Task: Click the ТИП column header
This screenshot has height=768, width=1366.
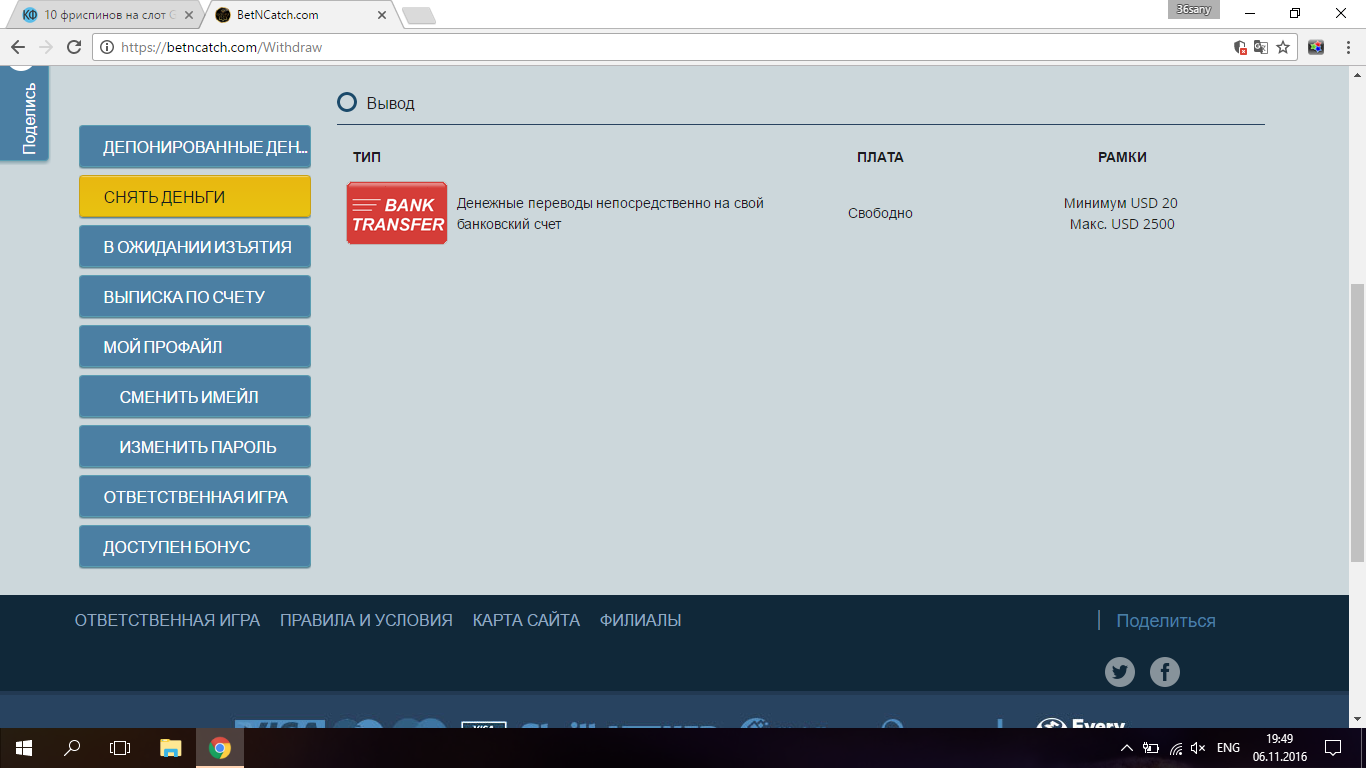Action: 367,157
